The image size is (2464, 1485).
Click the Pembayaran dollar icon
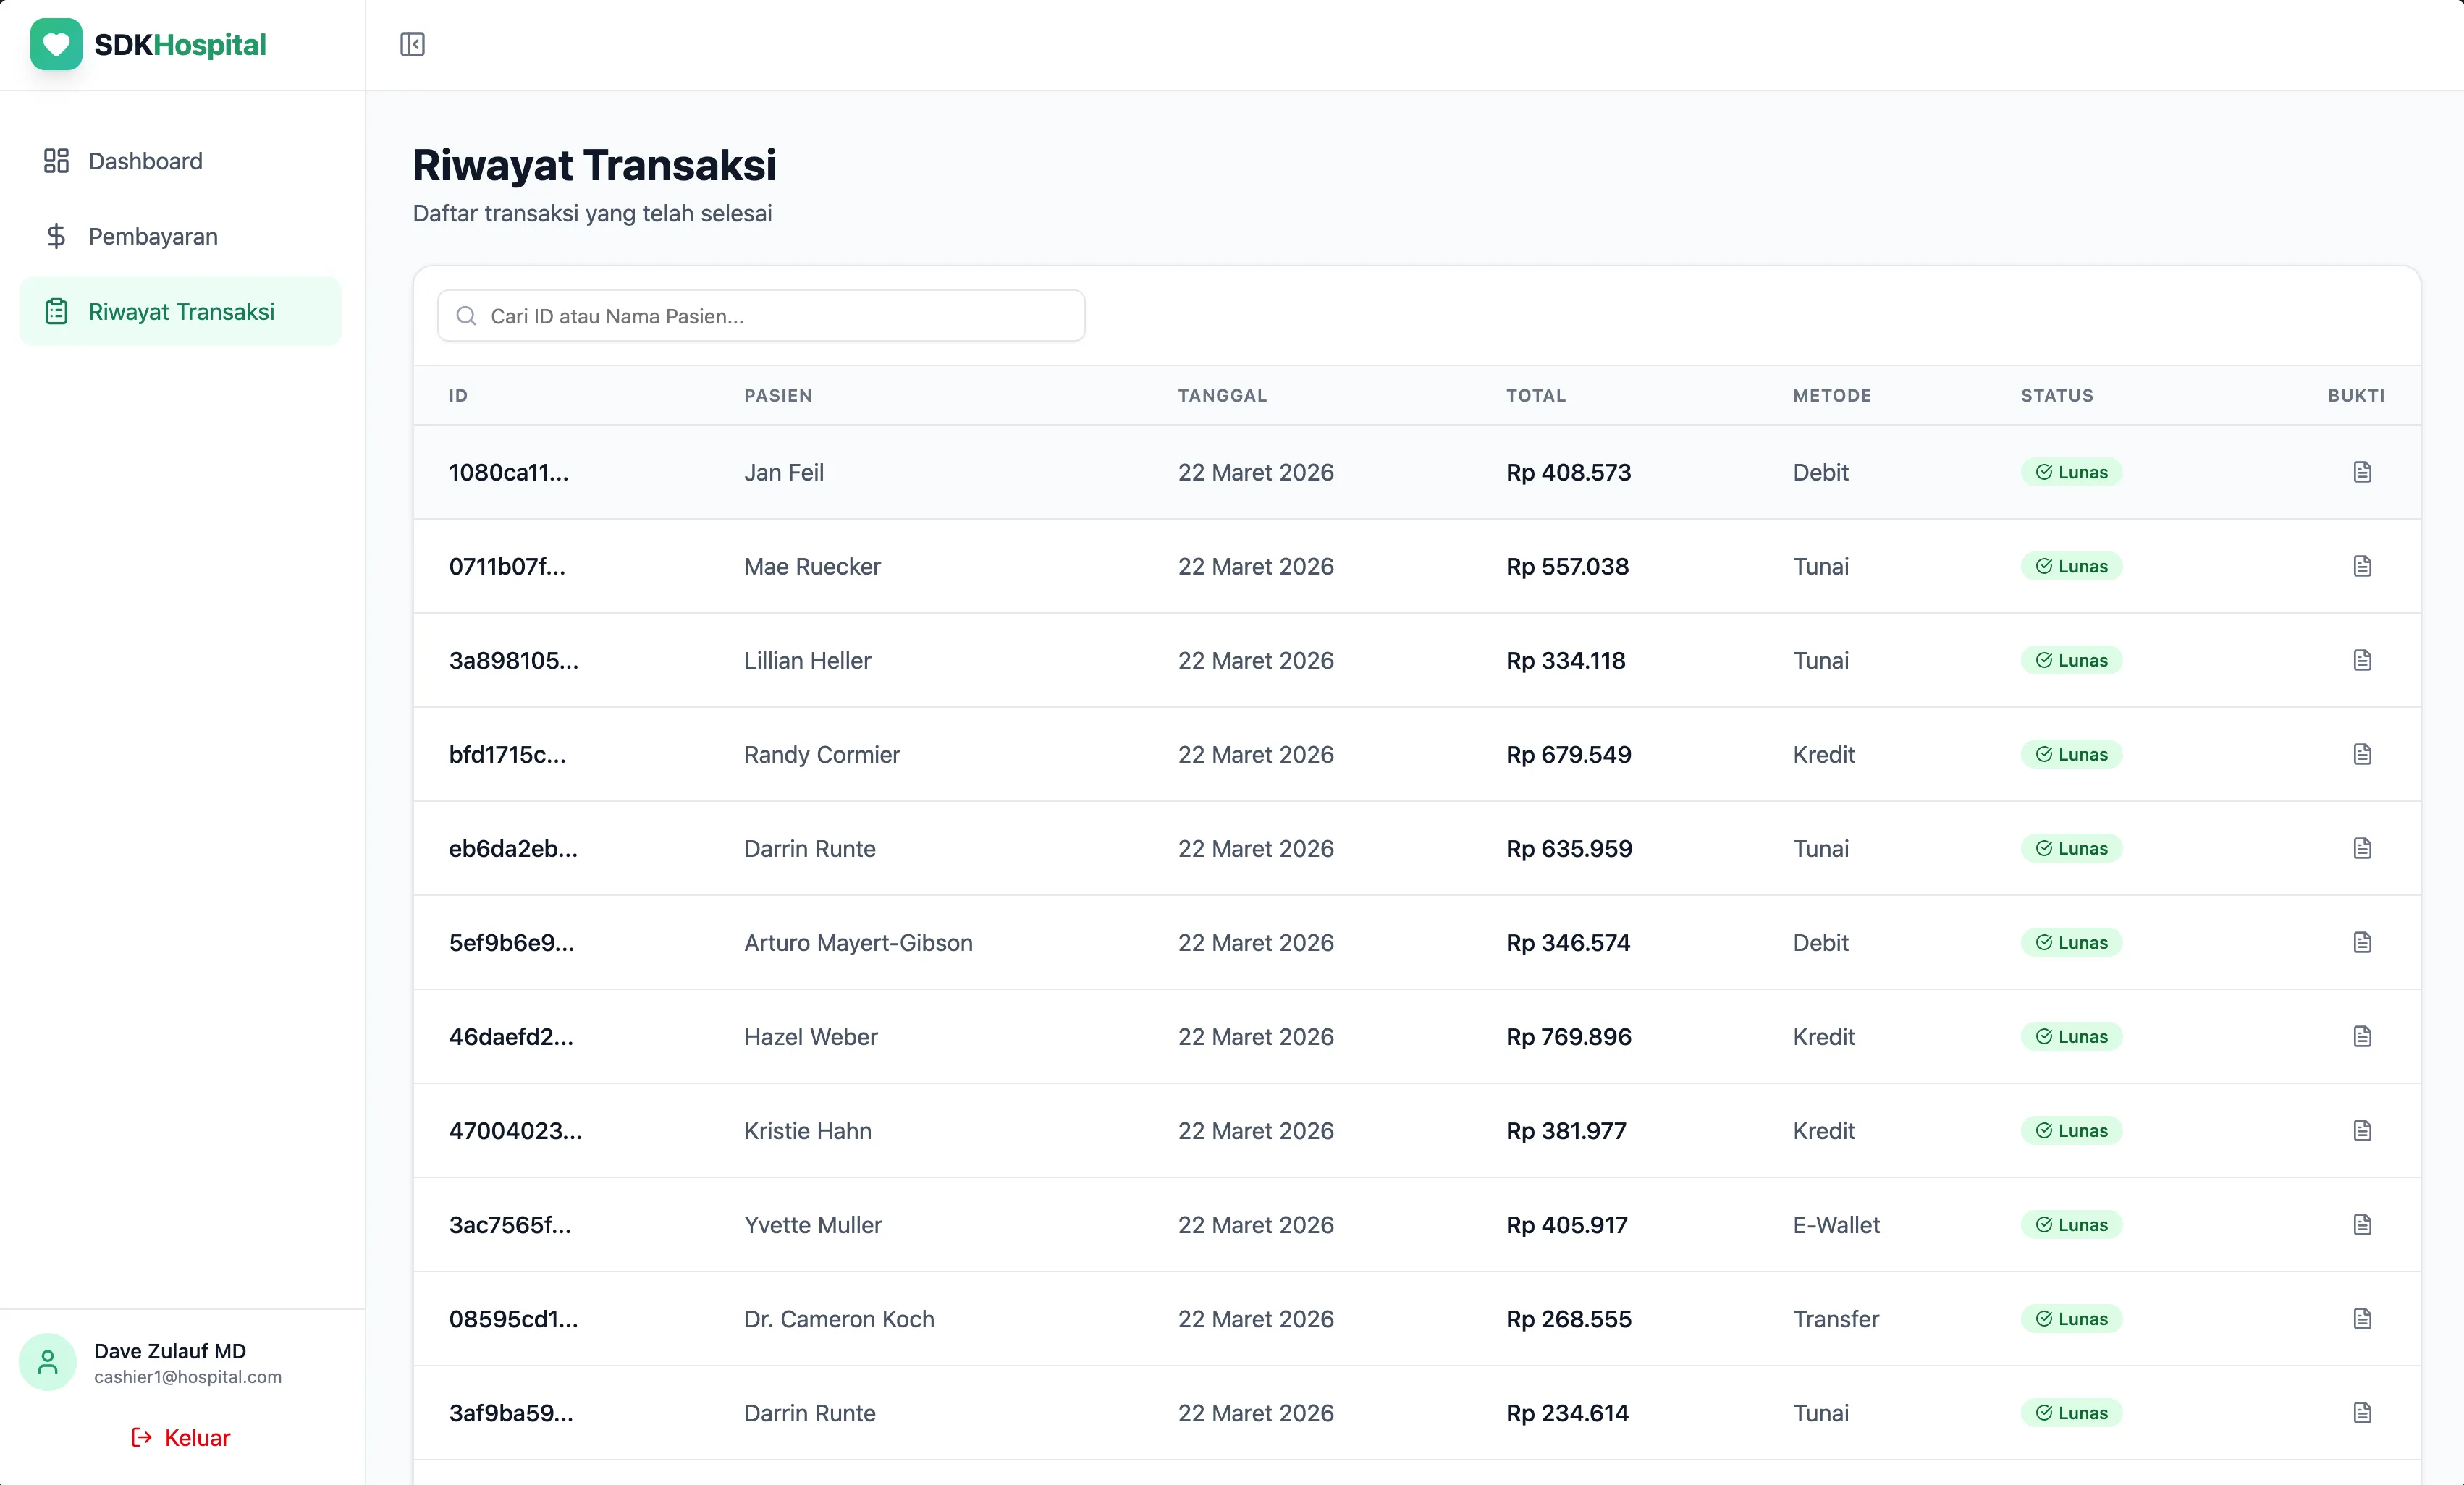coord(55,236)
